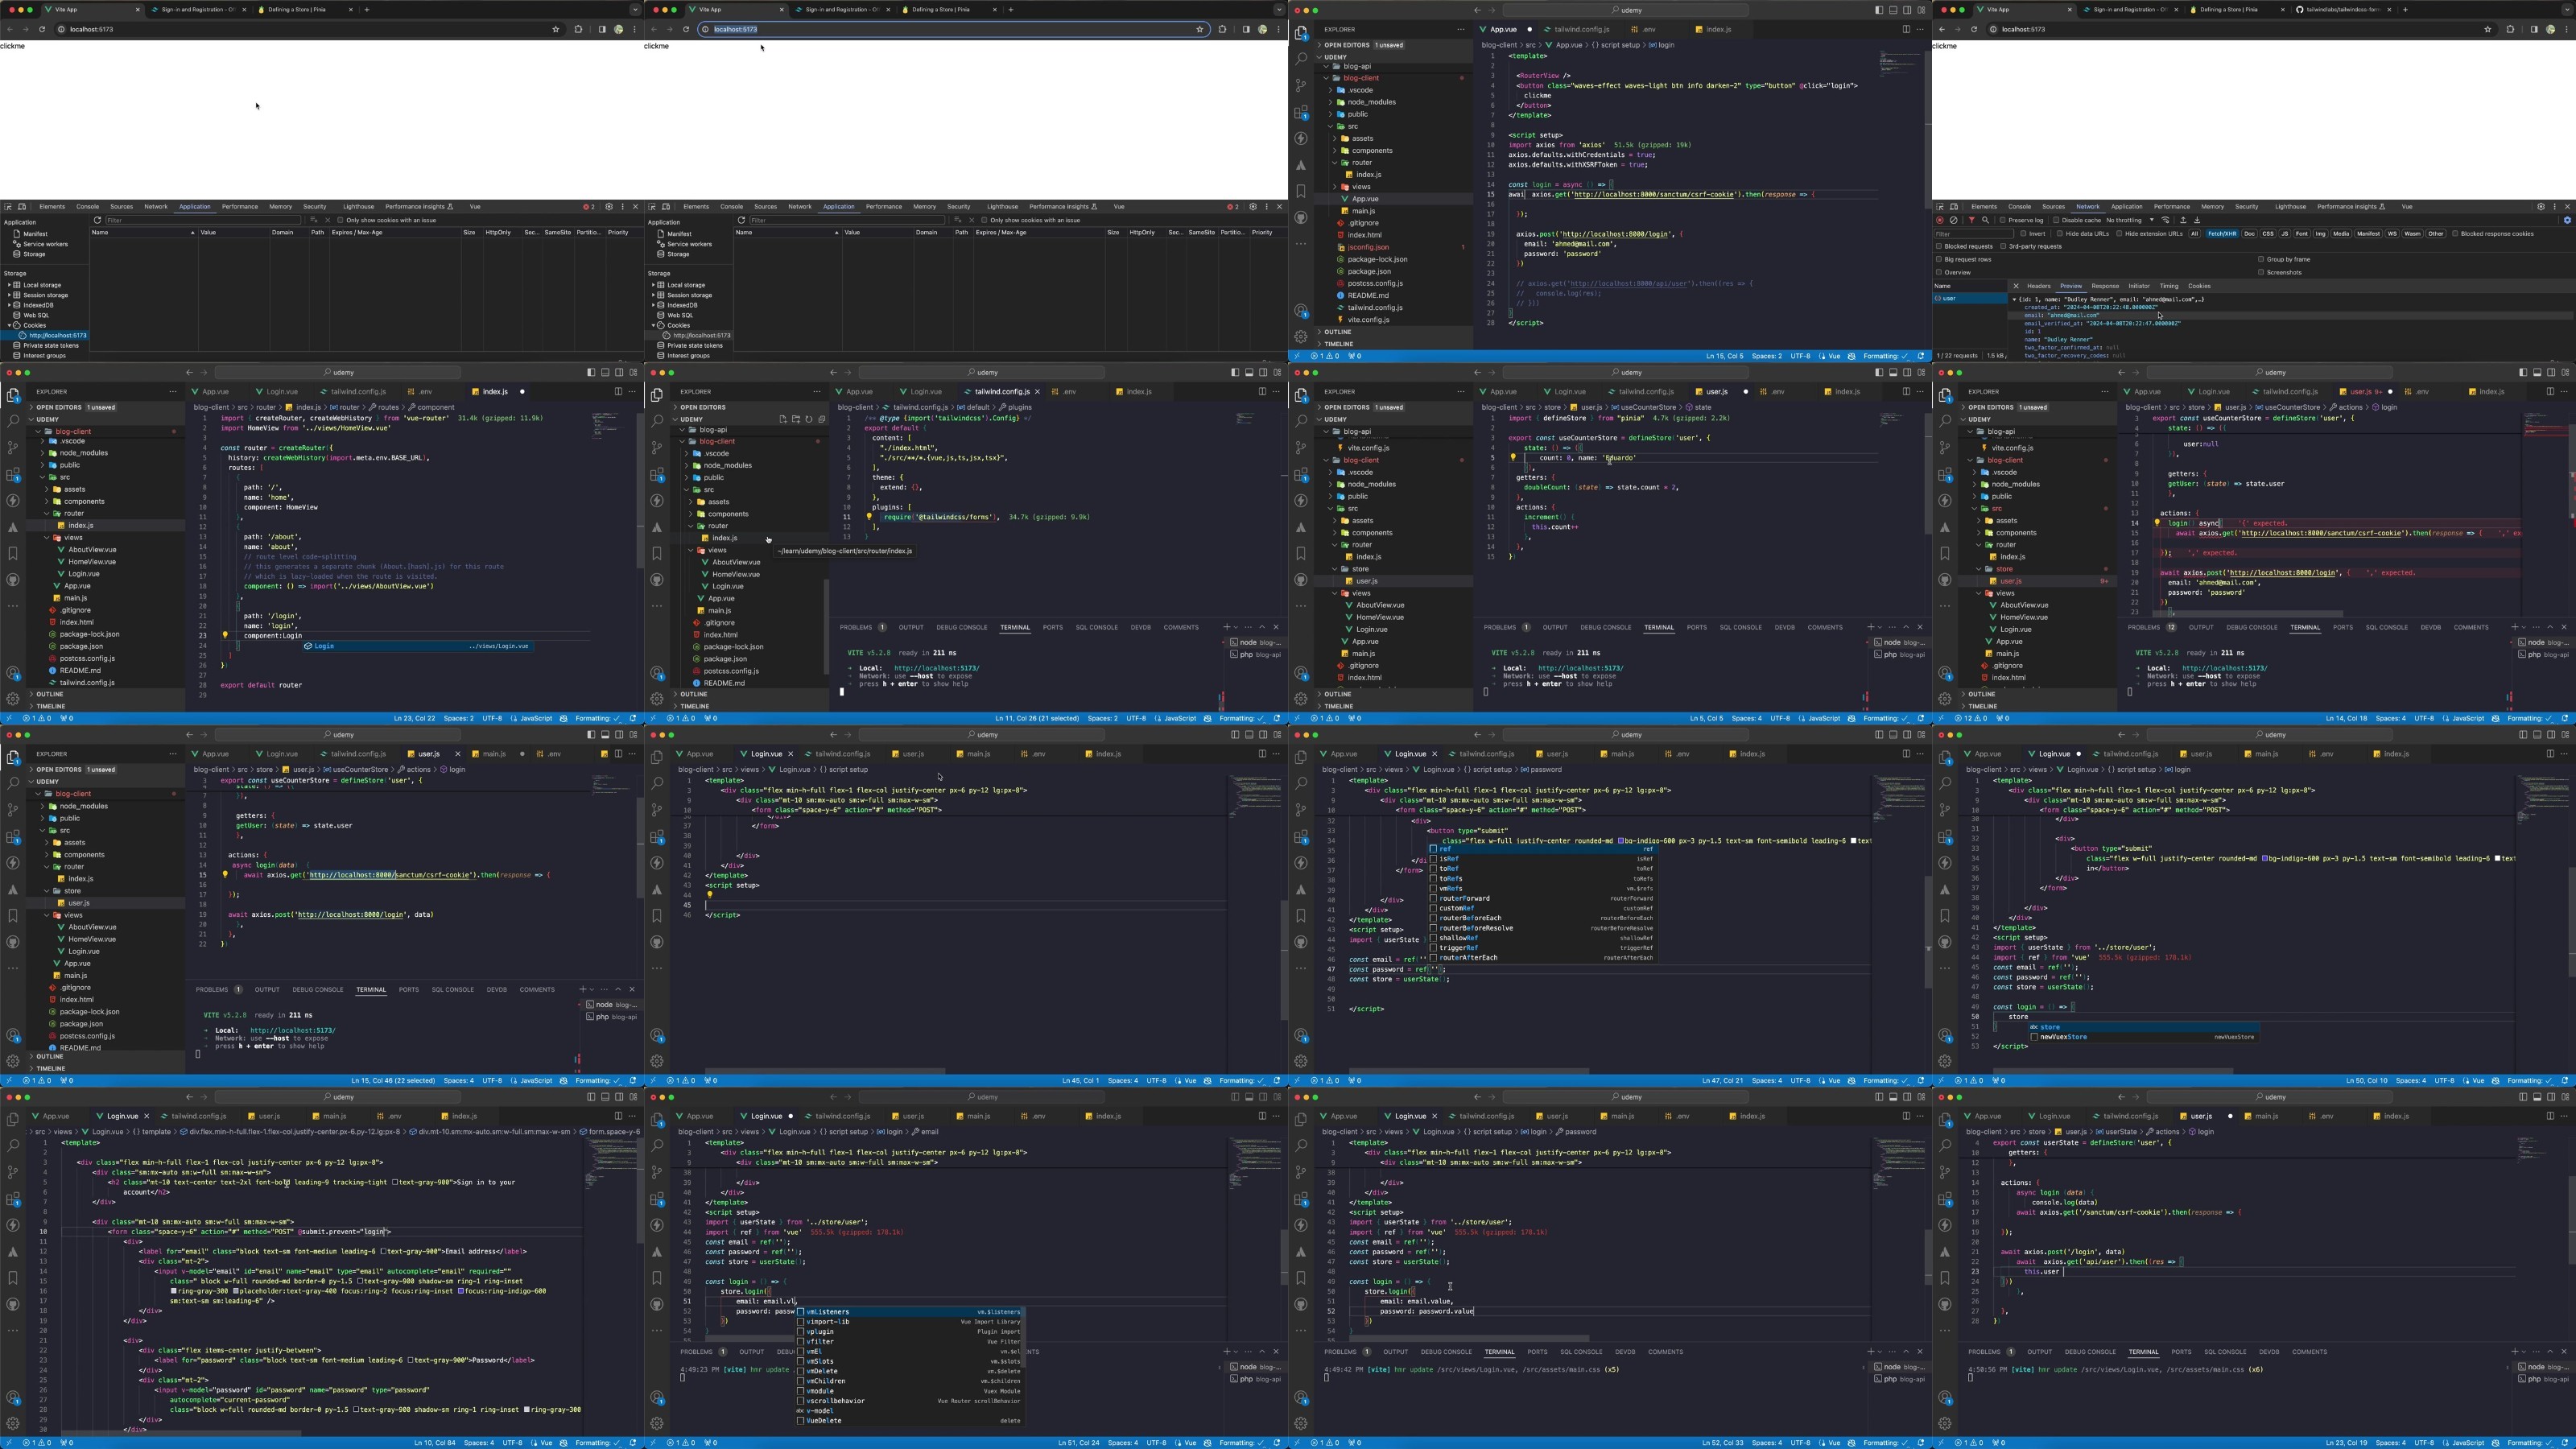Screen dimensions: 2576x1449
Task: Refresh Explorer in UDEMY header
Action: coord(809,420)
